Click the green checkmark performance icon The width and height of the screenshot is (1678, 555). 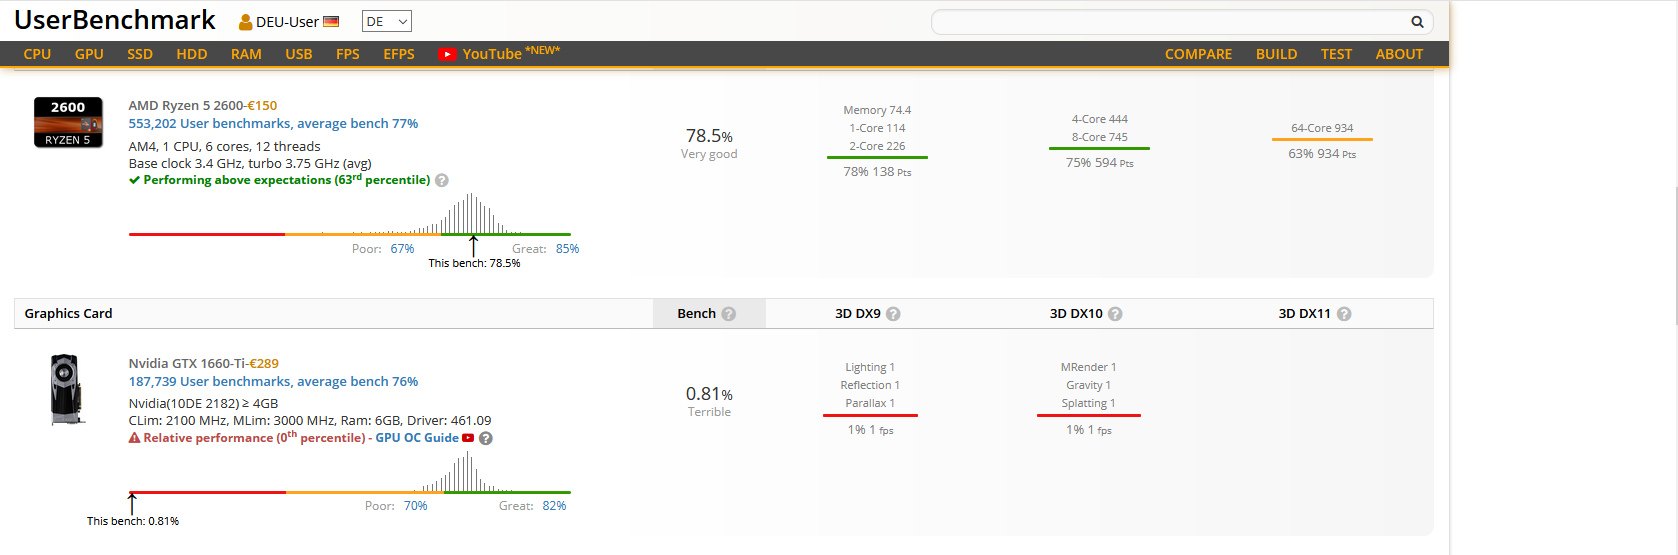click(134, 180)
